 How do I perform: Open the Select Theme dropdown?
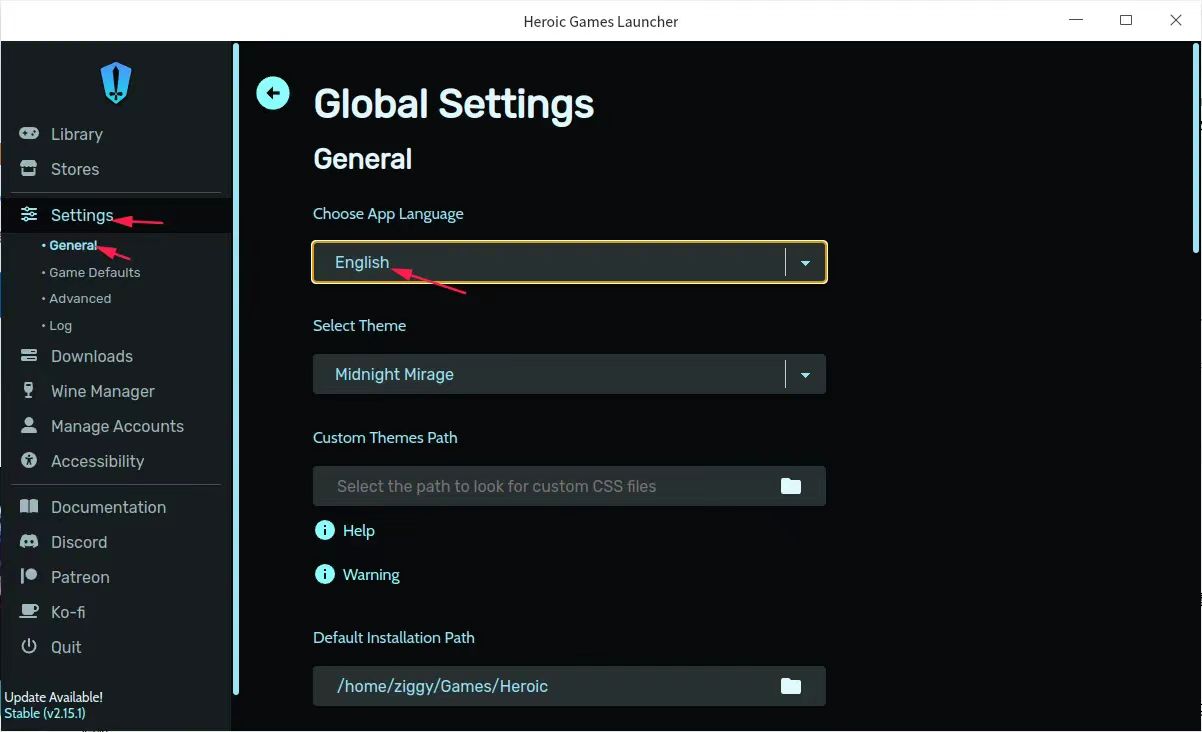coord(569,374)
